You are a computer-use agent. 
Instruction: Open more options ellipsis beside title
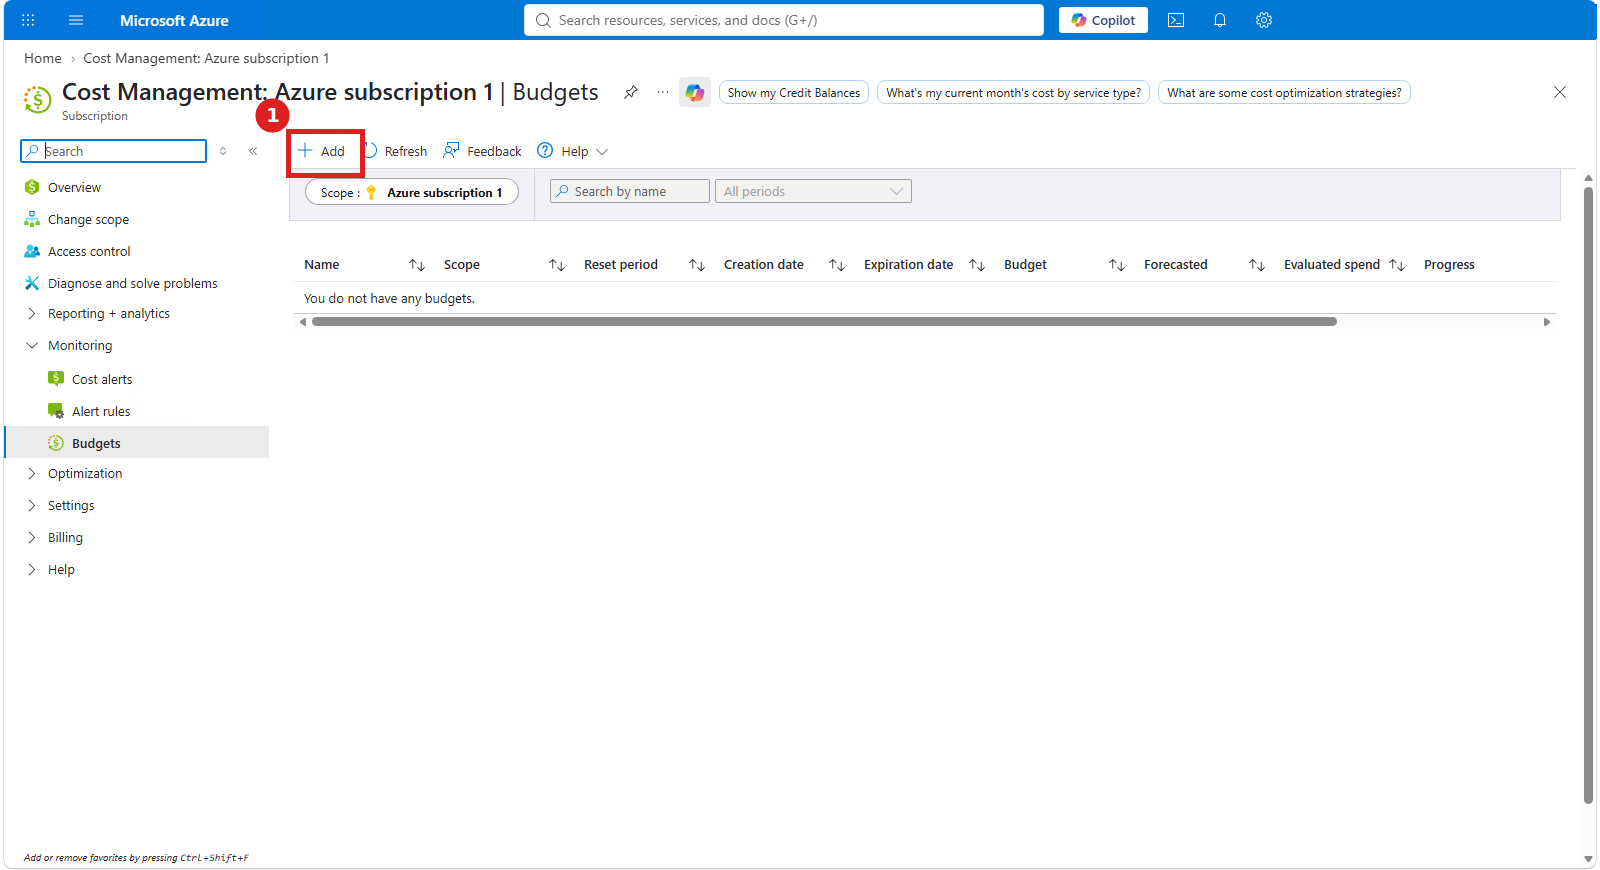663,92
